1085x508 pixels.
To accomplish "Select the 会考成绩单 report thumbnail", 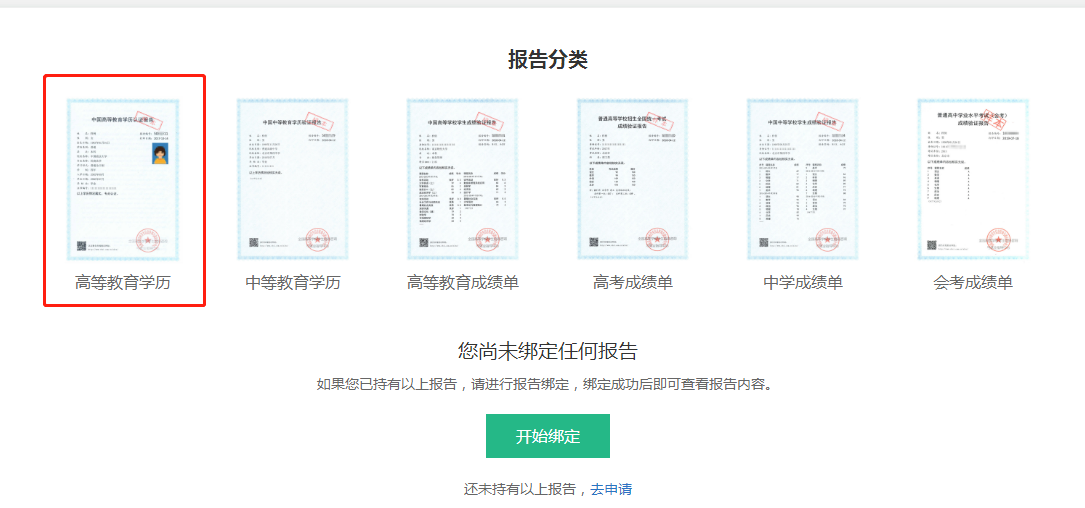I will coord(972,178).
